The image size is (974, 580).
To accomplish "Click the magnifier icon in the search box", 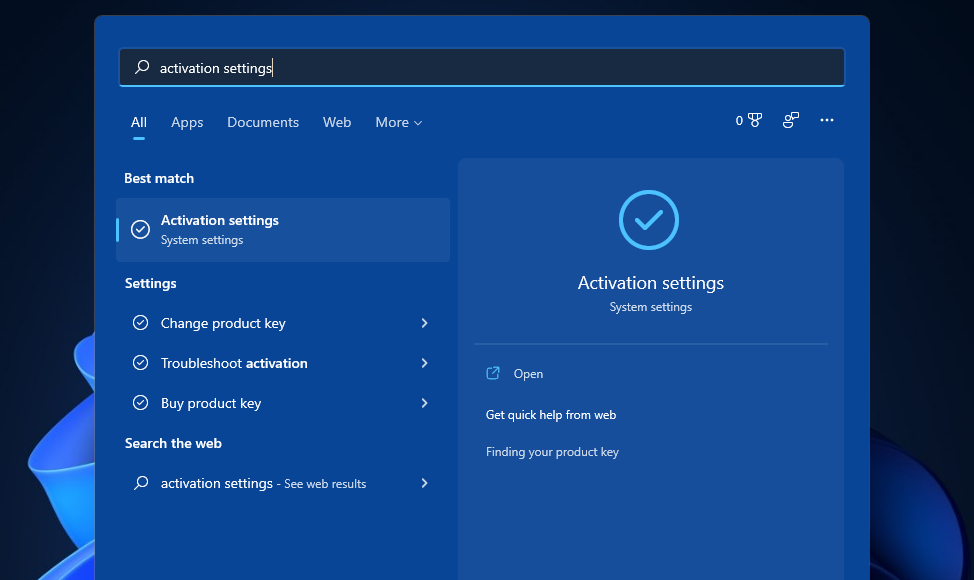I will [140, 67].
